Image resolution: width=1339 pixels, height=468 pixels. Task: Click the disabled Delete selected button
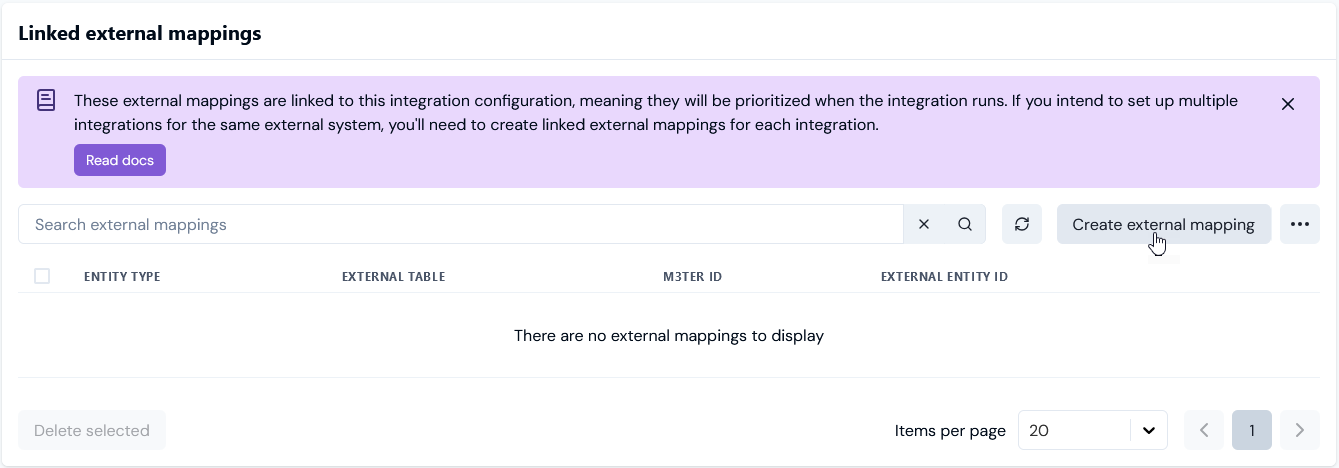(92, 430)
